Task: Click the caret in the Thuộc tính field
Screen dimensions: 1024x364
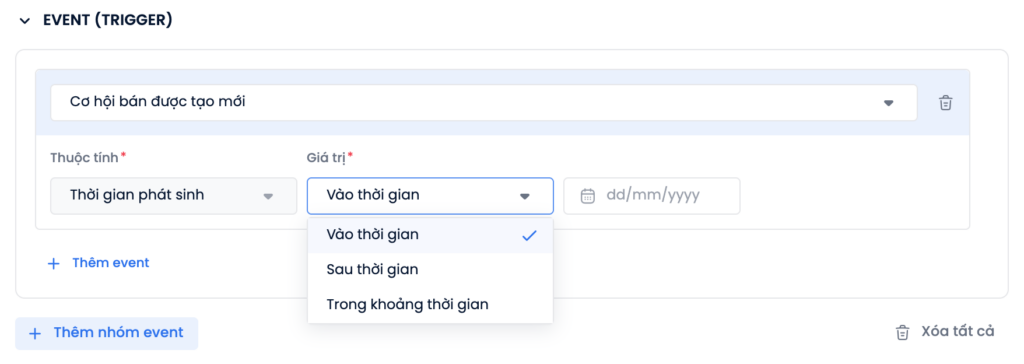Action: [268, 196]
